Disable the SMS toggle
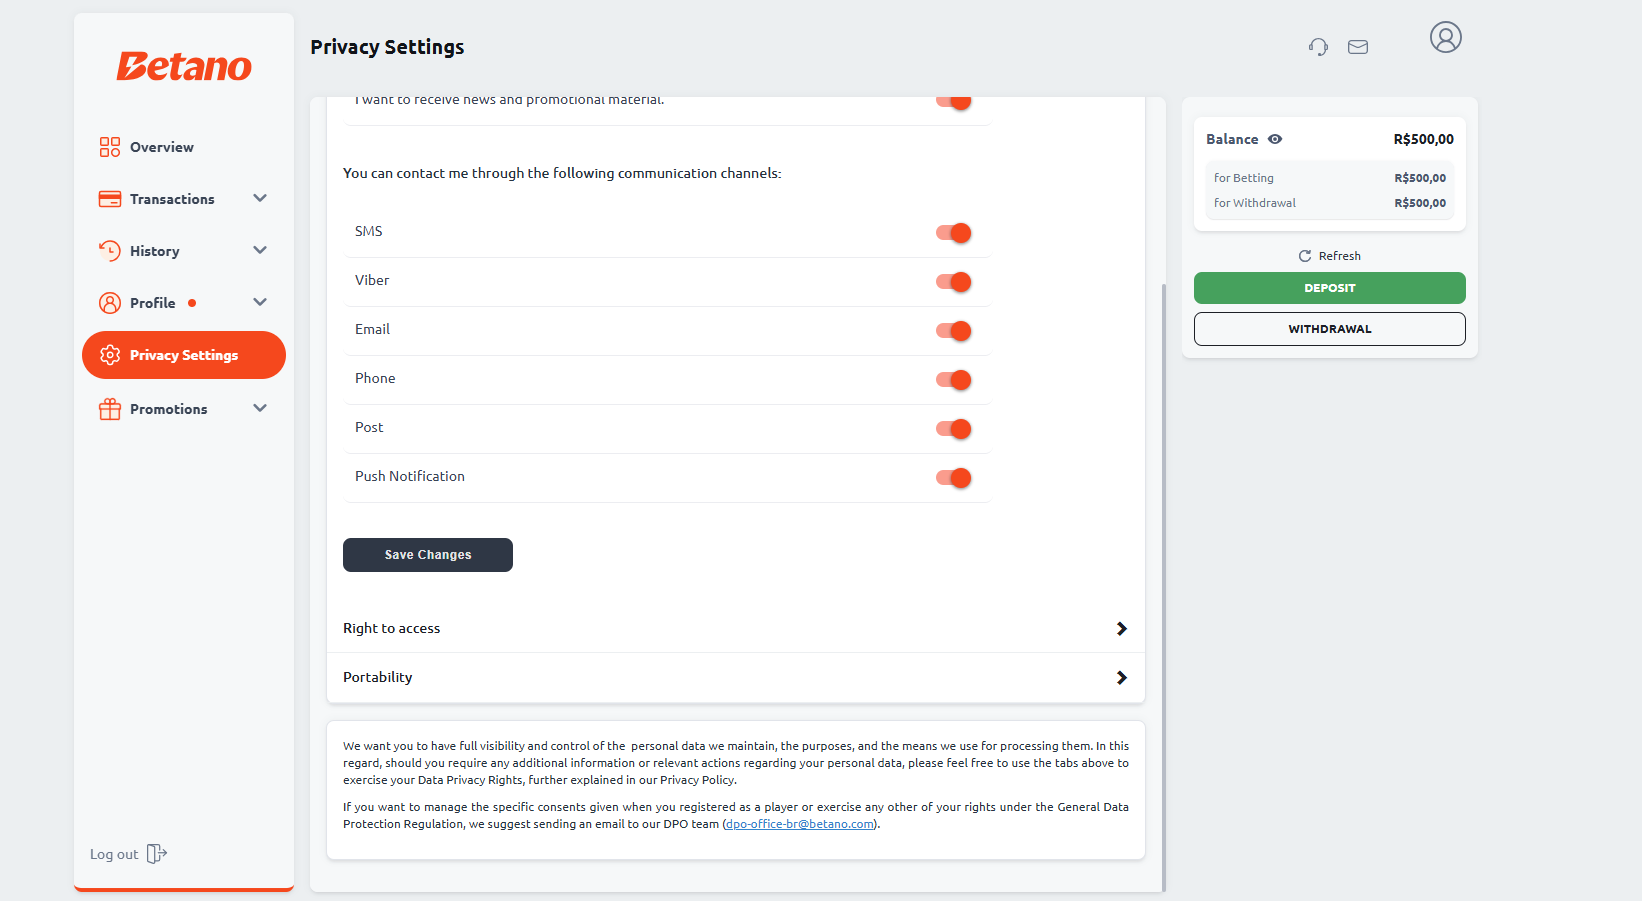This screenshot has width=1642, height=901. click(x=953, y=233)
